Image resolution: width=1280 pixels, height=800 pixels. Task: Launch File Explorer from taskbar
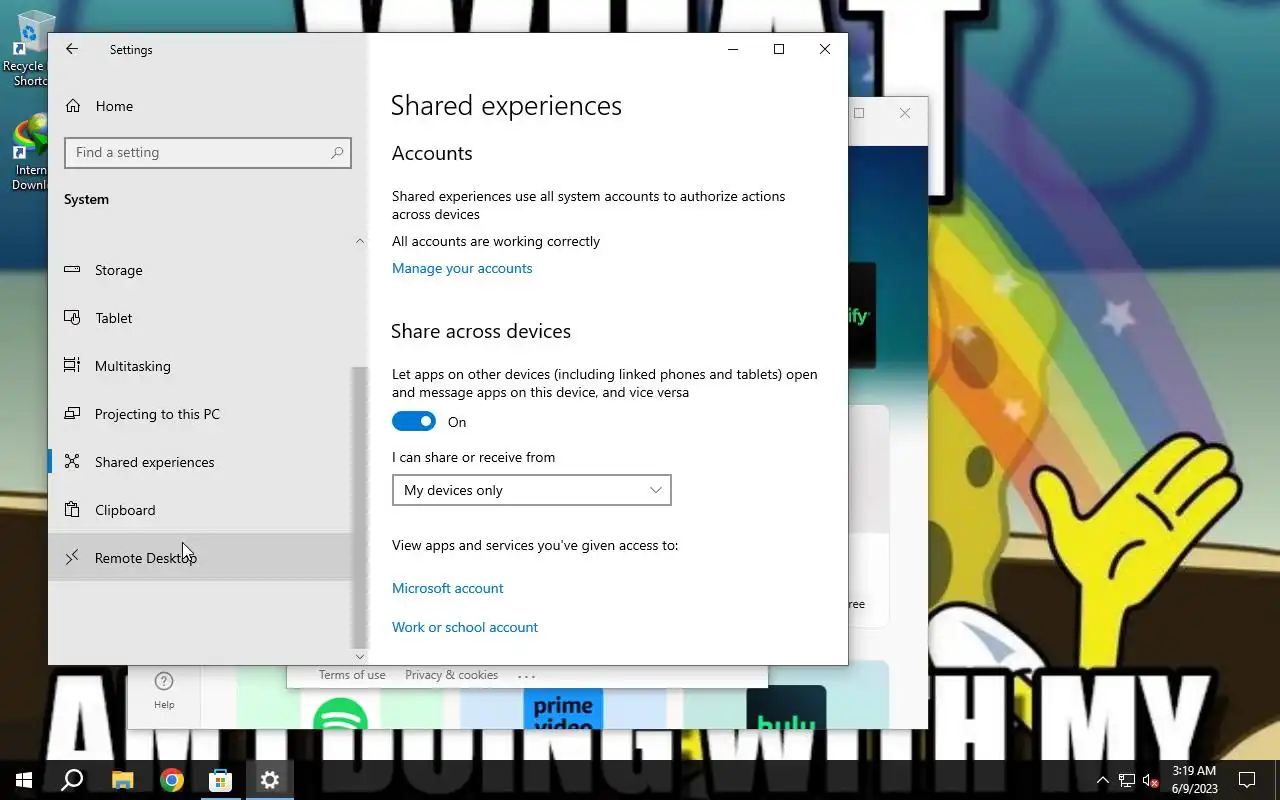click(122, 780)
